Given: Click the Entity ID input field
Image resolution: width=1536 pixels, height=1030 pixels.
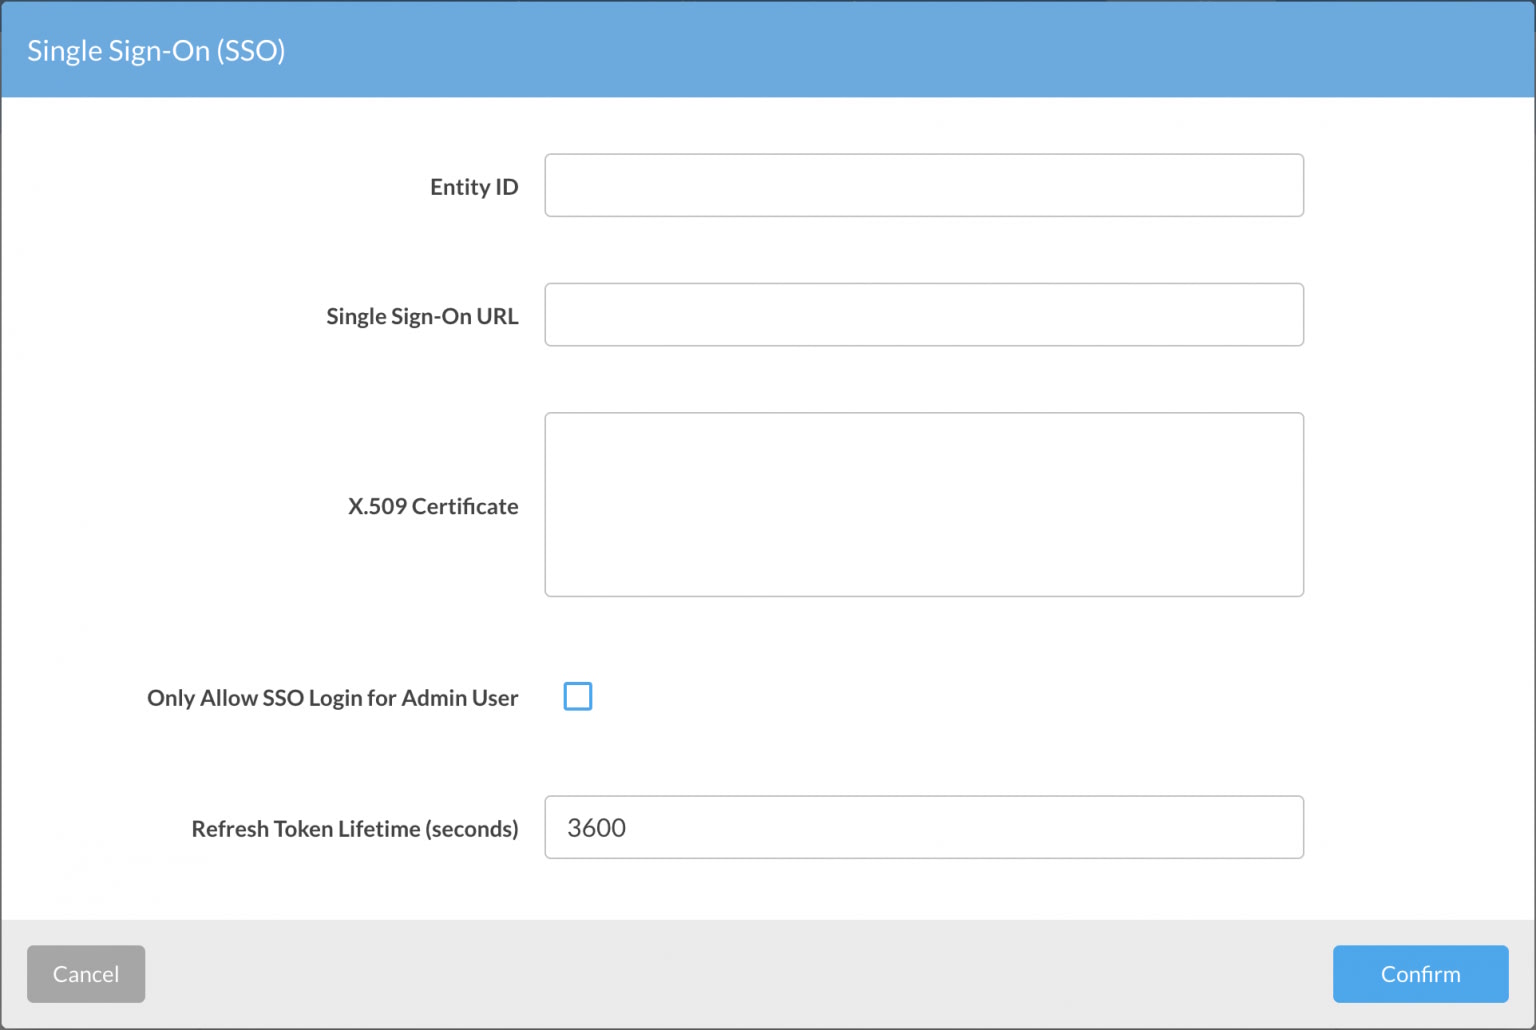Looking at the screenshot, I should pos(923,185).
